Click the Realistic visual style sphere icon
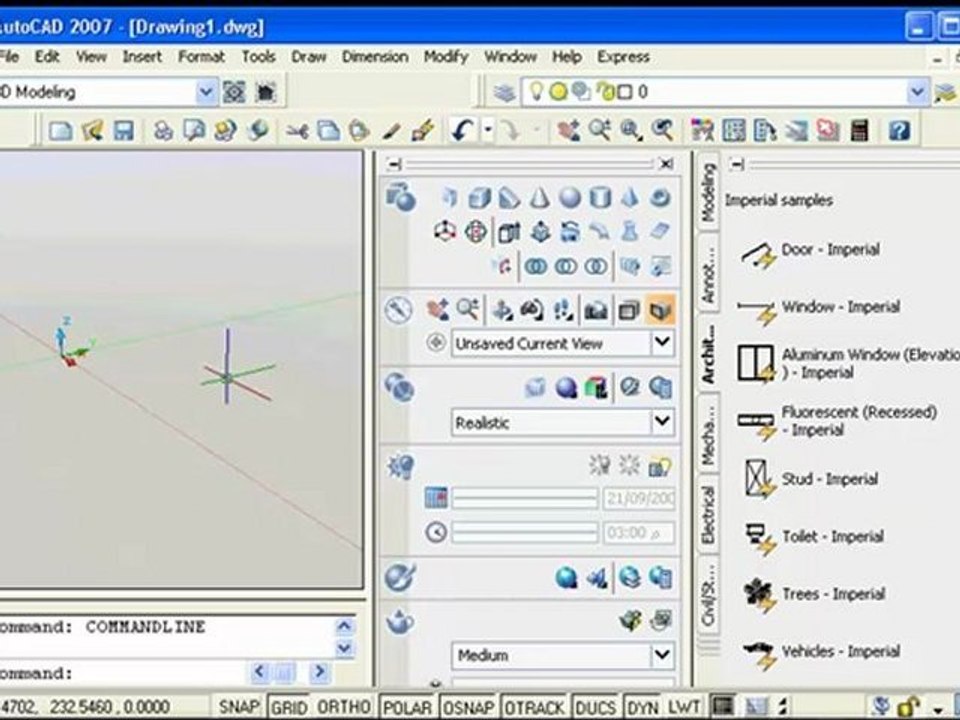The image size is (960, 720). (x=566, y=387)
